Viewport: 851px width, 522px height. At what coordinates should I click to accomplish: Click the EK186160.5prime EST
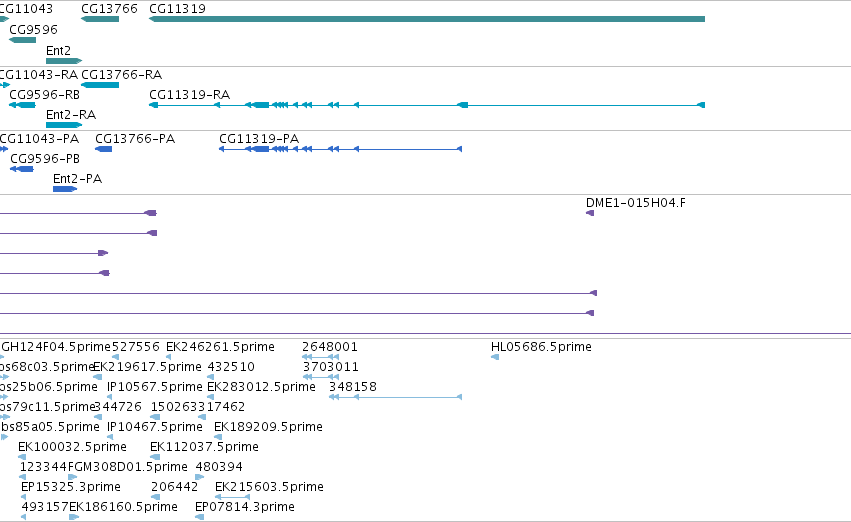point(74,517)
